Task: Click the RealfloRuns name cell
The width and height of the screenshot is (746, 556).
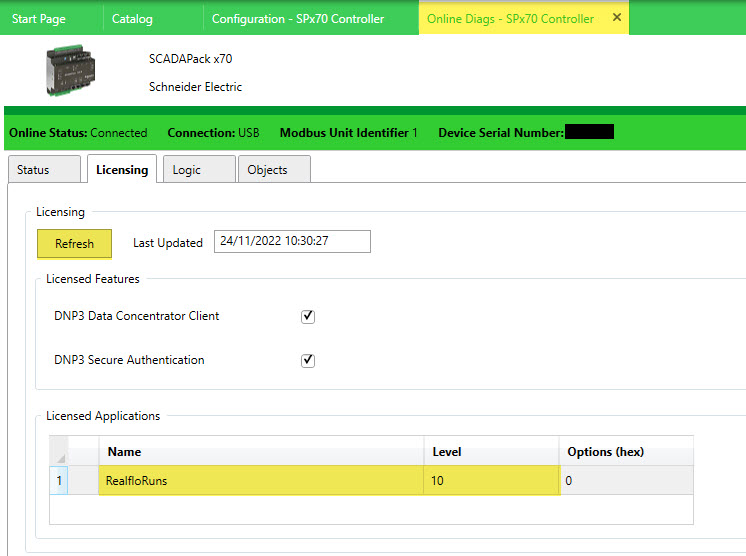Action: pyautogui.click(x=261, y=480)
